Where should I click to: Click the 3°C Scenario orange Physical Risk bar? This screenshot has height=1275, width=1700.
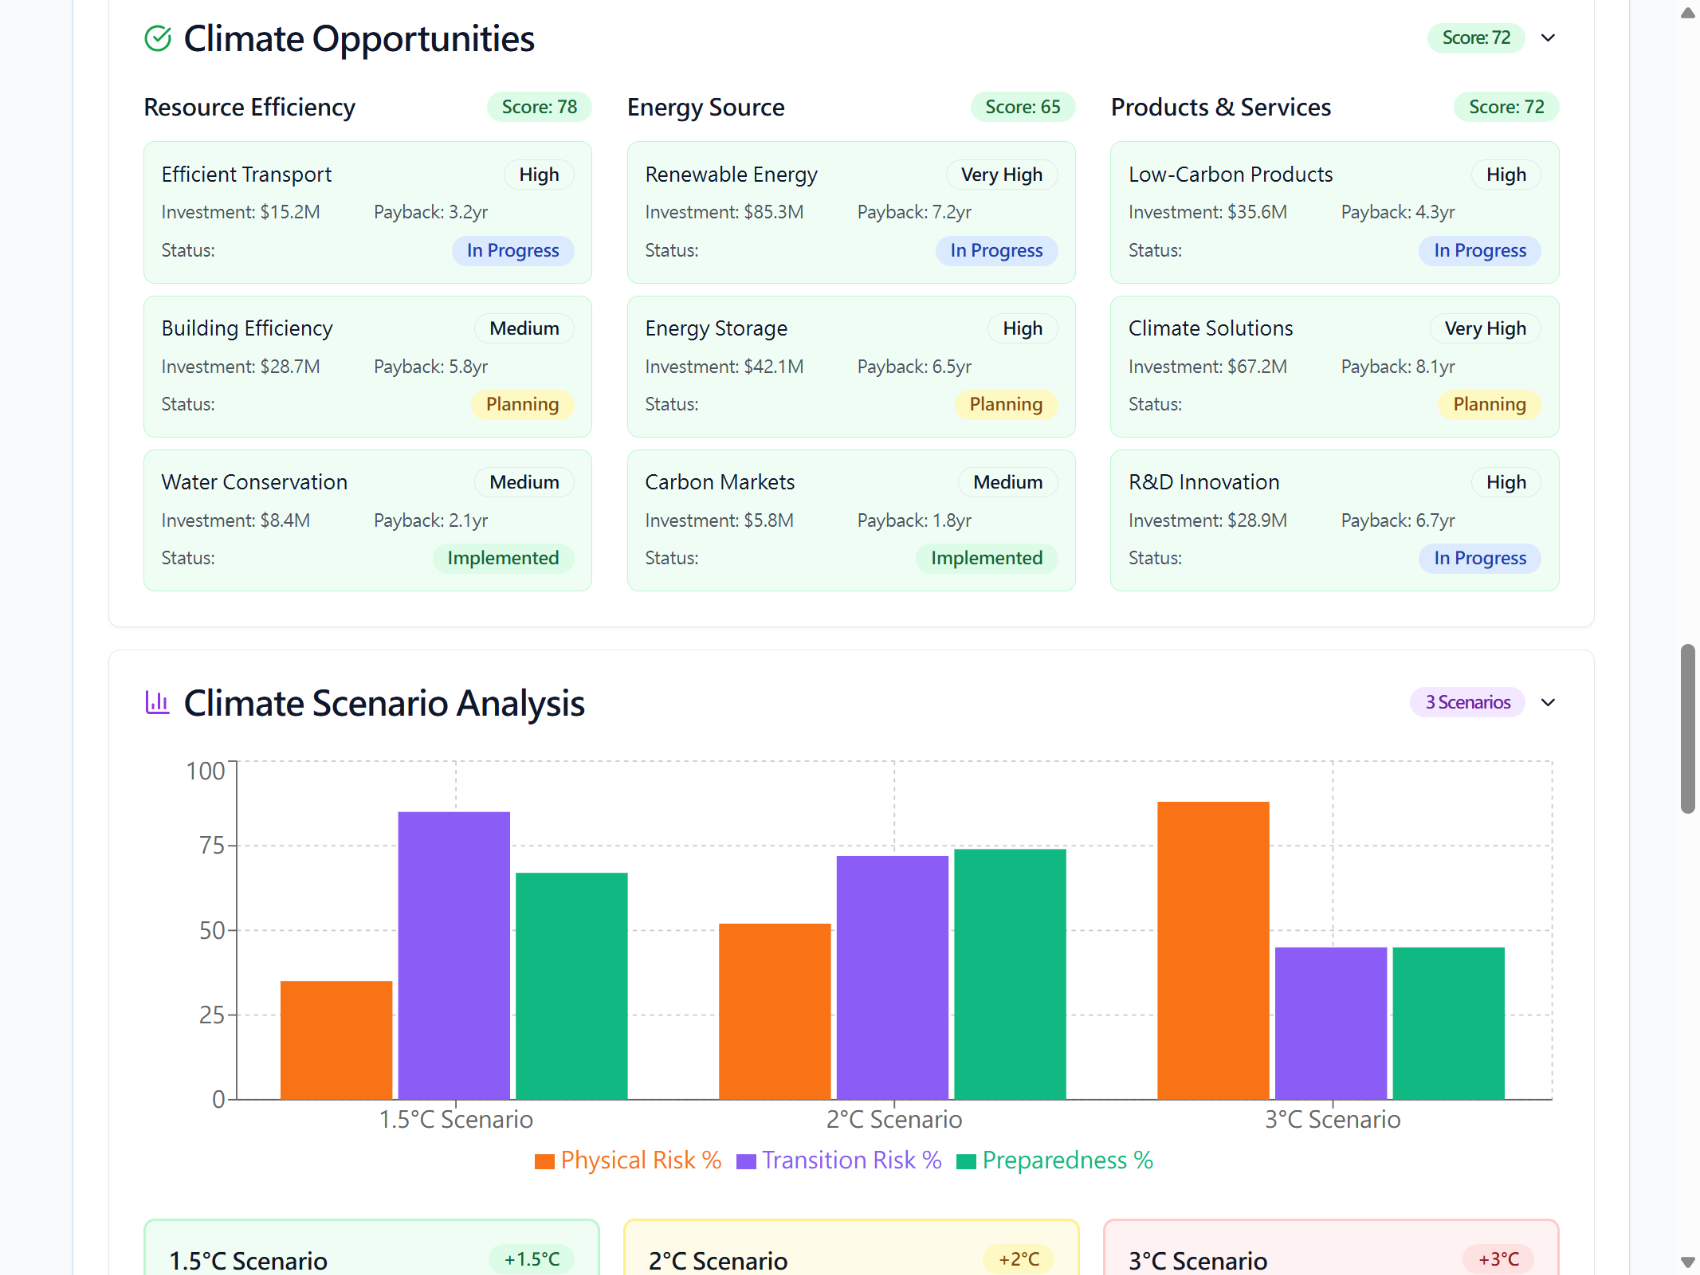[1213, 950]
